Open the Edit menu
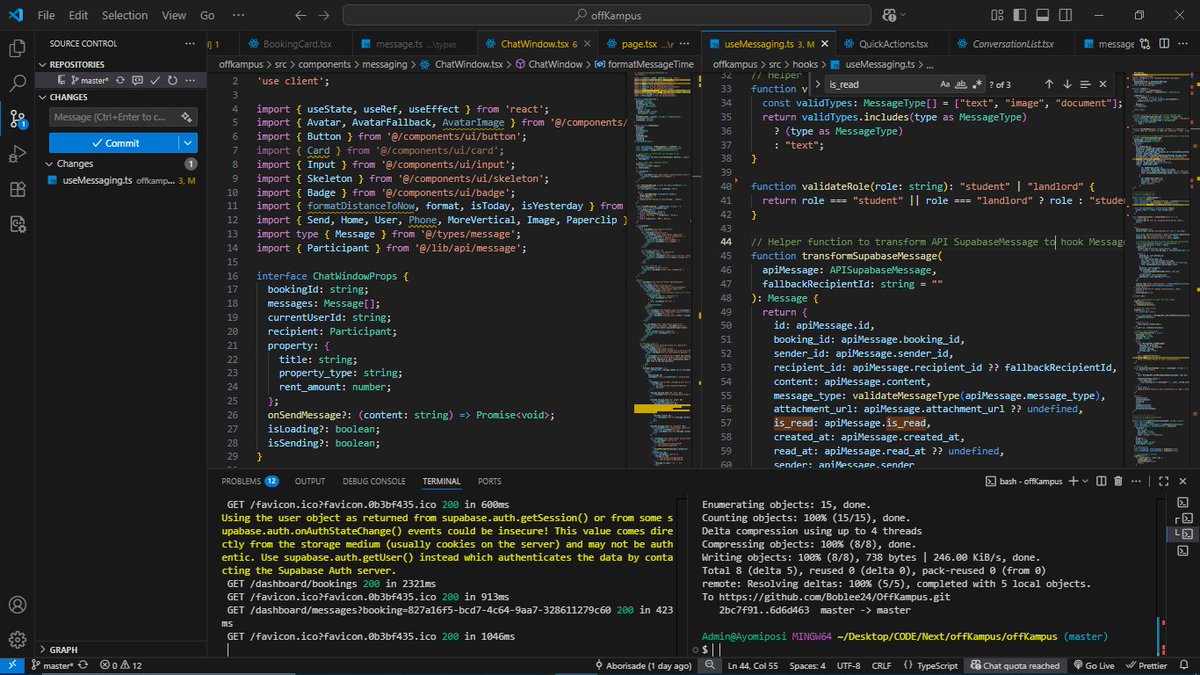This screenshot has height=675, width=1200. coord(79,16)
